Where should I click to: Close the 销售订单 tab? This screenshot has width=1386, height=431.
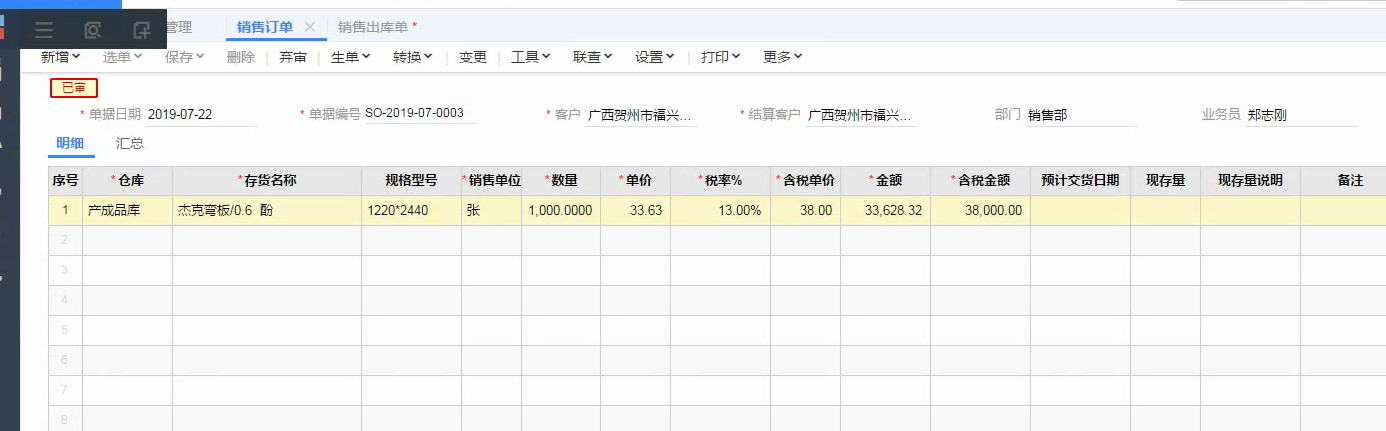(310, 27)
